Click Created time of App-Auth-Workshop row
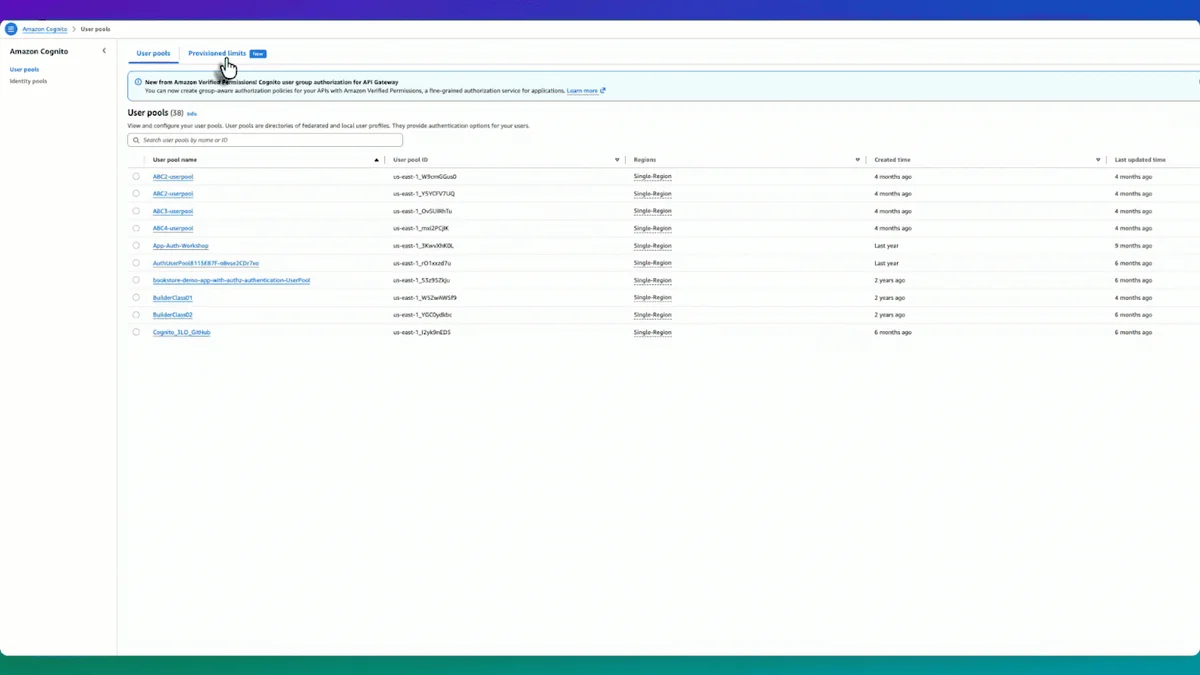1200x675 pixels. tap(886, 246)
